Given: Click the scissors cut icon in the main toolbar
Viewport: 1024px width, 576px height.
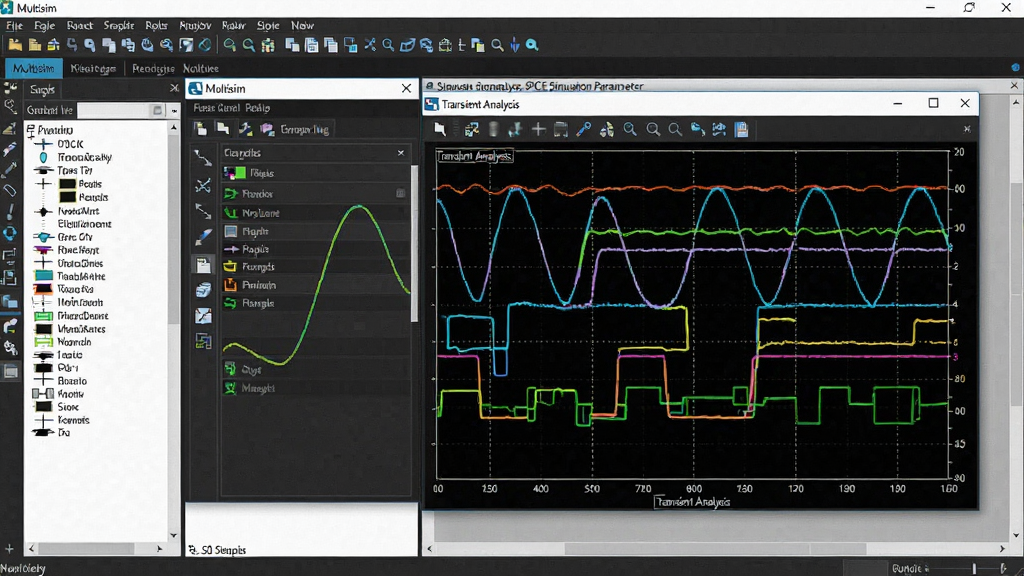Looking at the screenshot, I should [x=370, y=45].
